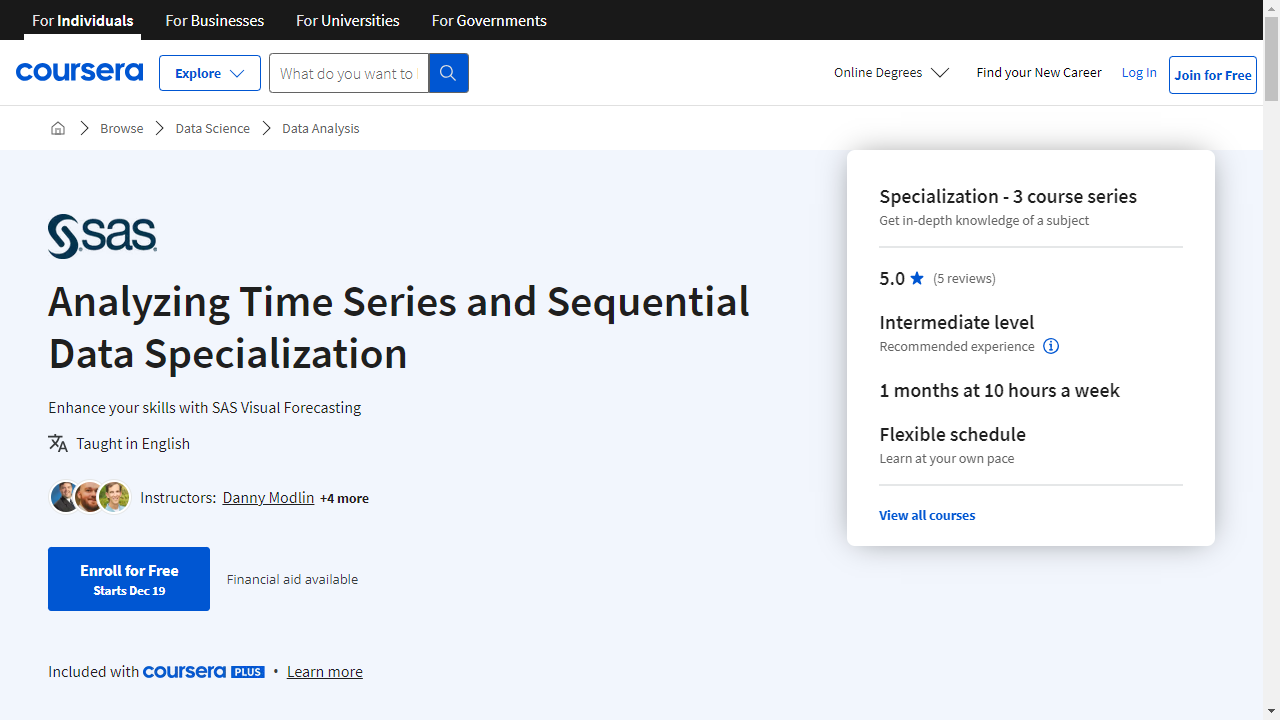Click the Coursera Plus logo

coord(204,672)
